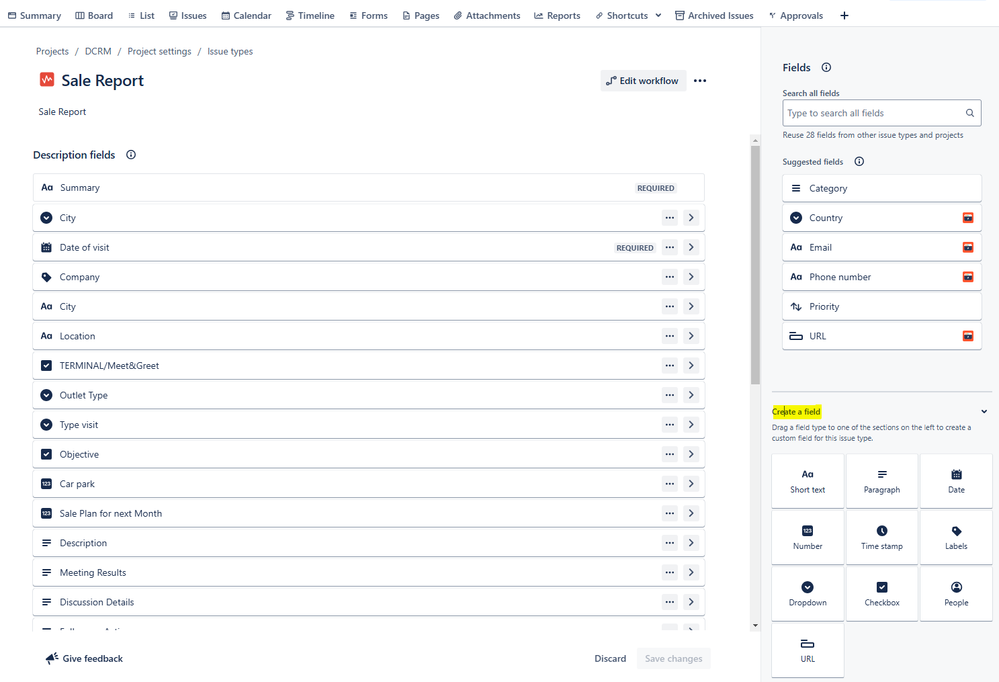Open more options for Company field
Screen dimensions: 999x682
point(670,277)
